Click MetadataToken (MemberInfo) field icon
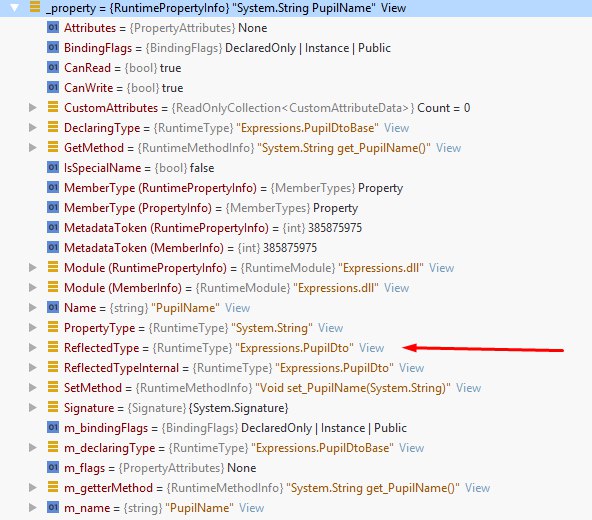This screenshot has height=520, width=592. point(53,247)
